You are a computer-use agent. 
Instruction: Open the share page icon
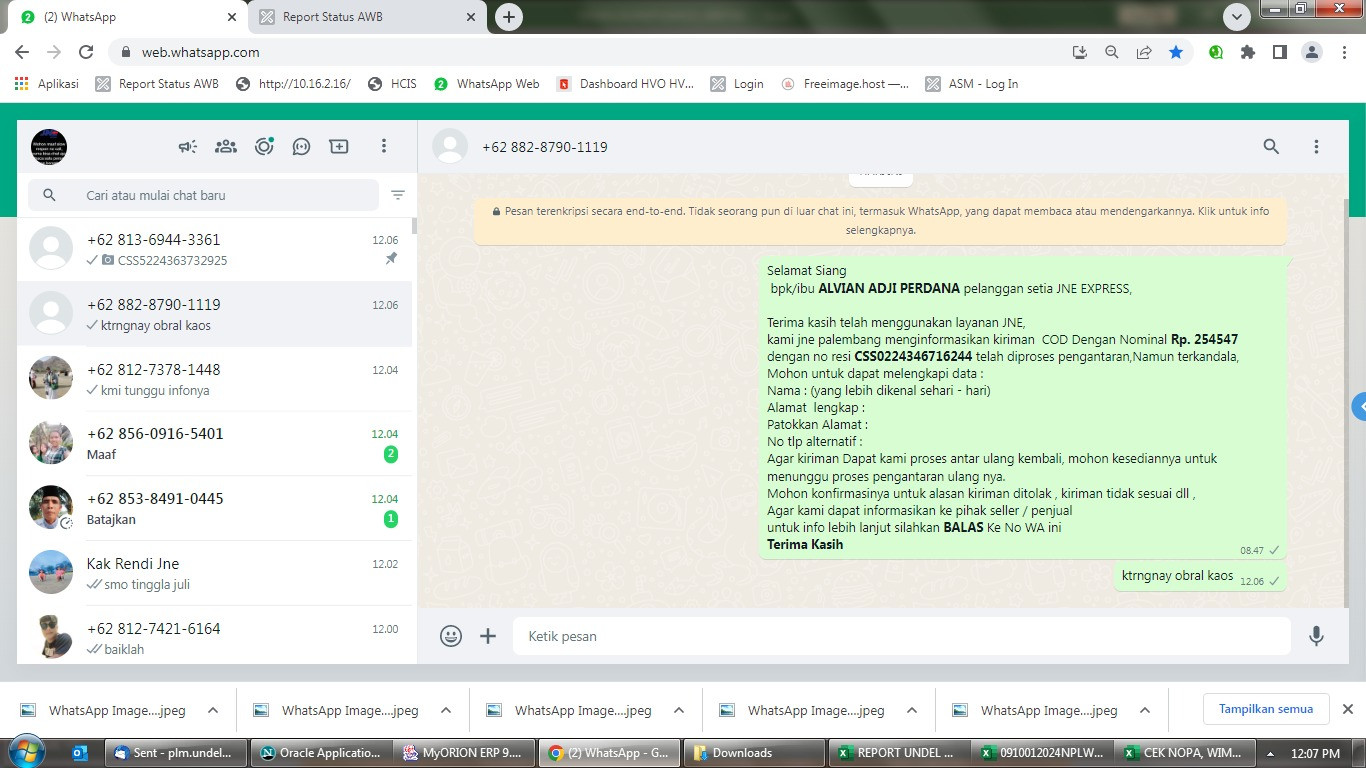click(1144, 52)
